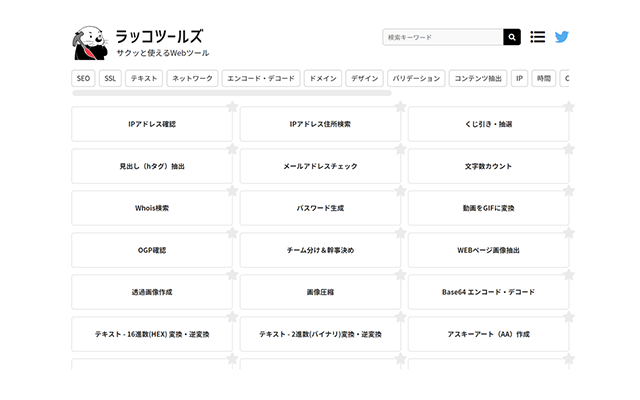
Task: Click the category tabs horizontal scrollbar
Action: (x=231, y=93)
